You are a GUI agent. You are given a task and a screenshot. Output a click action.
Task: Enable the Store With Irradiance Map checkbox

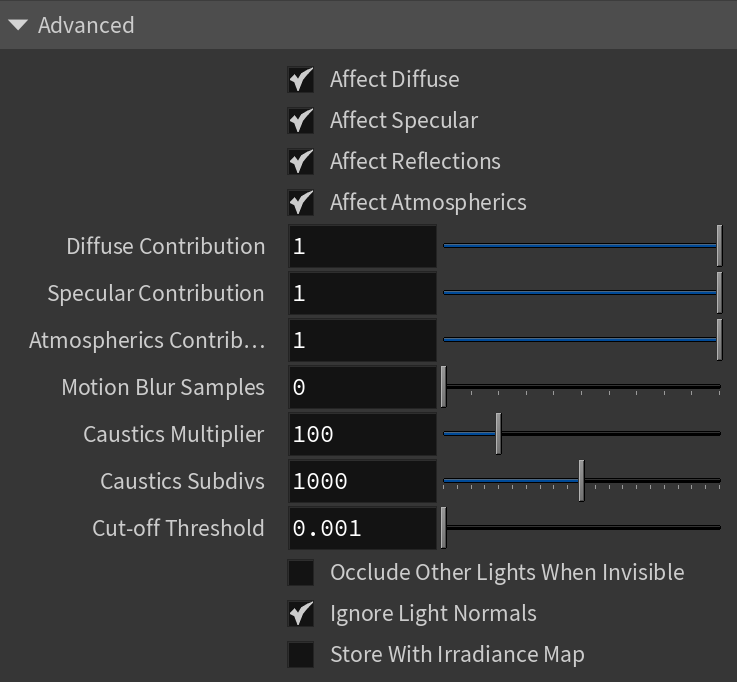(x=301, y=655)
